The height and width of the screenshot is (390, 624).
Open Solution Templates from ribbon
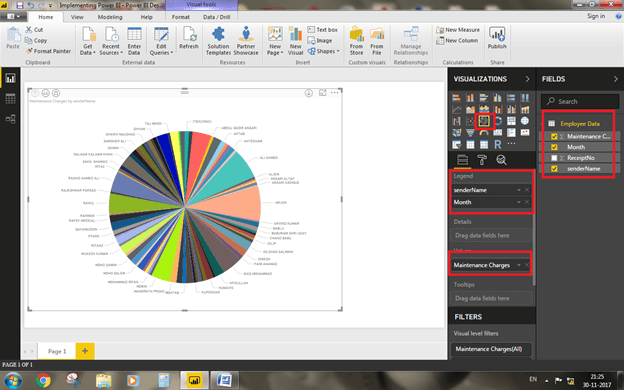(218, 41)
